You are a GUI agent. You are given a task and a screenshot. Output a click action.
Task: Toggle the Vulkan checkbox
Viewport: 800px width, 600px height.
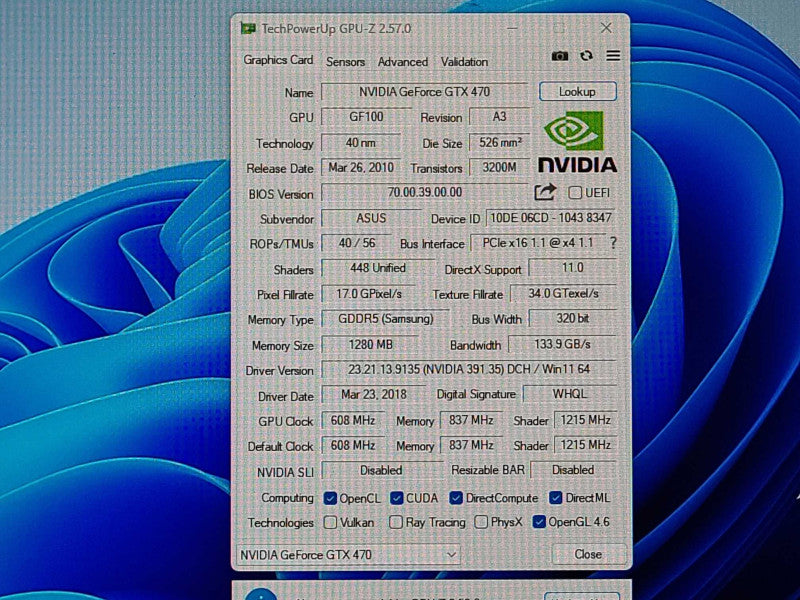pos(330,522)
